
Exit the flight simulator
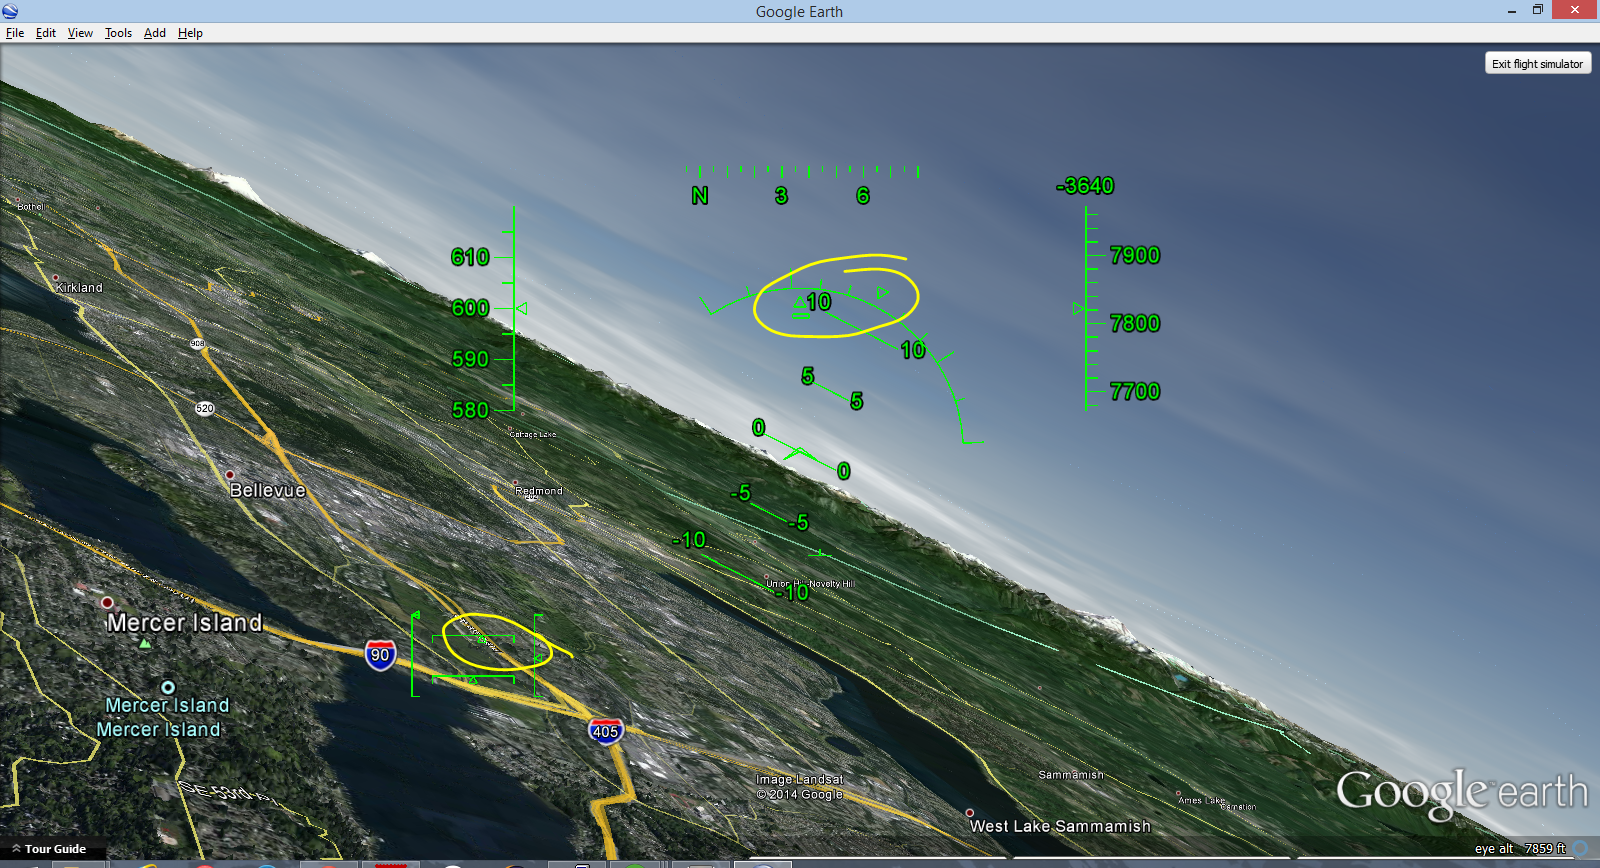[1537, 63]
